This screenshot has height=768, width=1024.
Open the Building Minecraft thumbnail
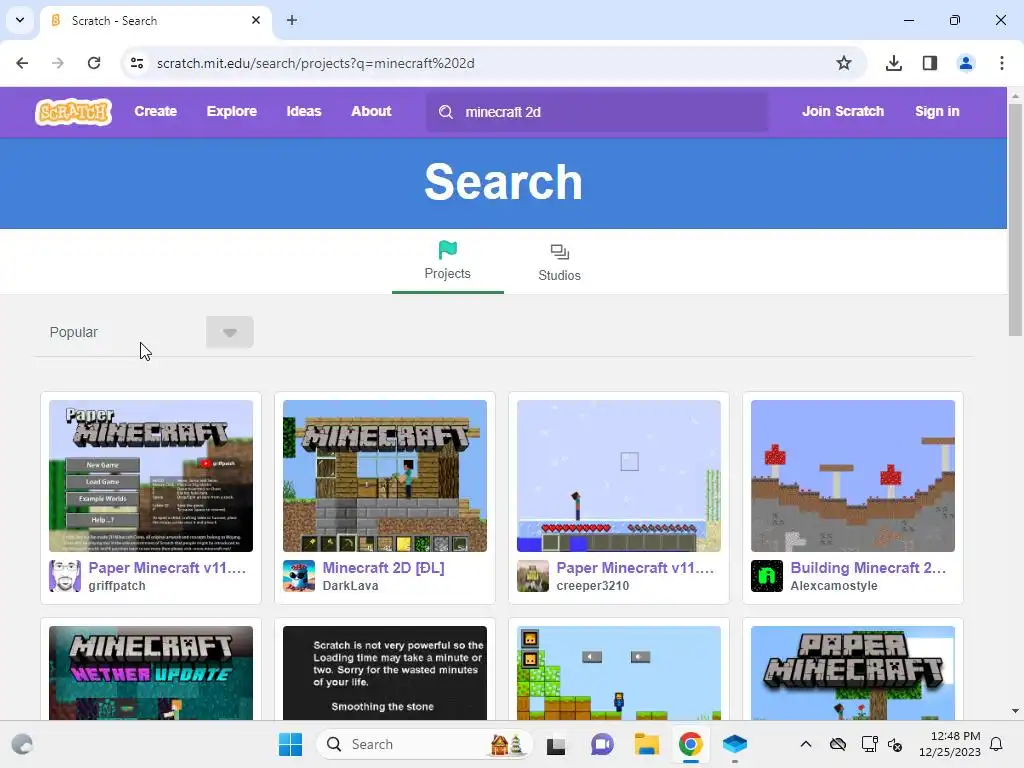click(853, 476)
